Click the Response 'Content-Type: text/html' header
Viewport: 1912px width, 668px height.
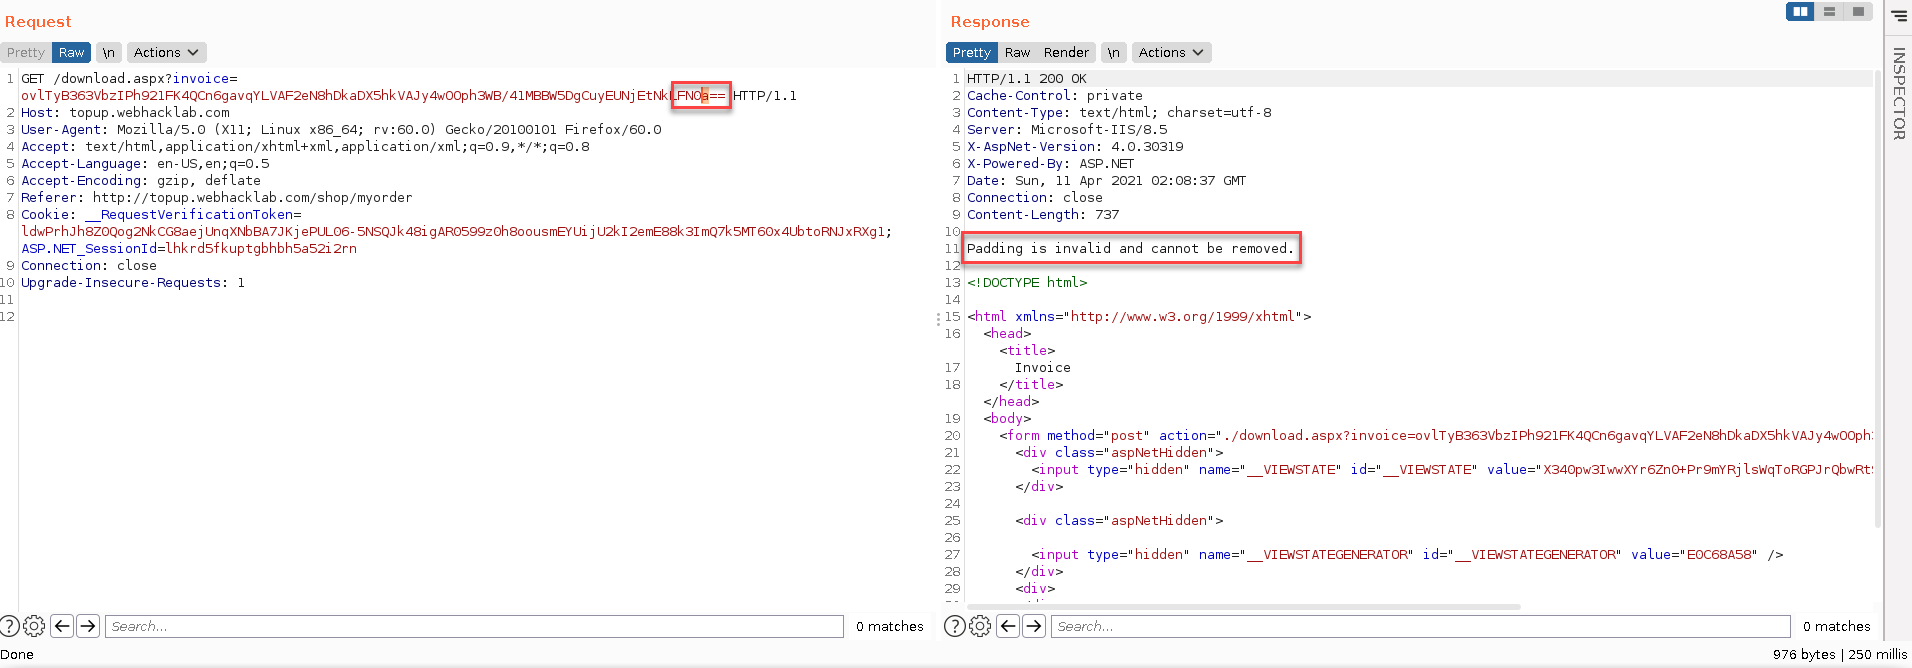click(x=1119, y=112)
